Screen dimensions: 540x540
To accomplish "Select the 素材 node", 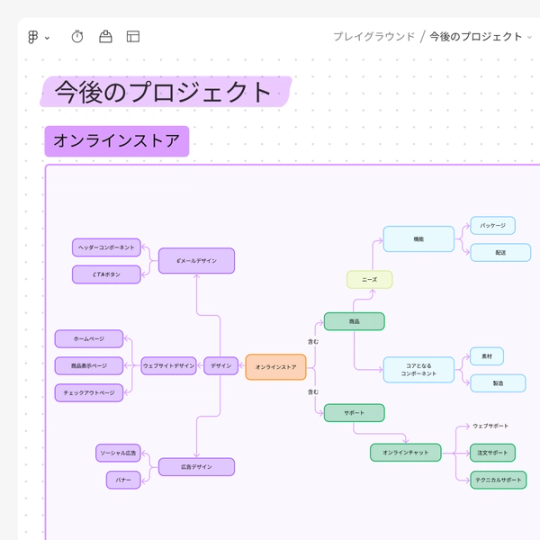I will (487, 356).
